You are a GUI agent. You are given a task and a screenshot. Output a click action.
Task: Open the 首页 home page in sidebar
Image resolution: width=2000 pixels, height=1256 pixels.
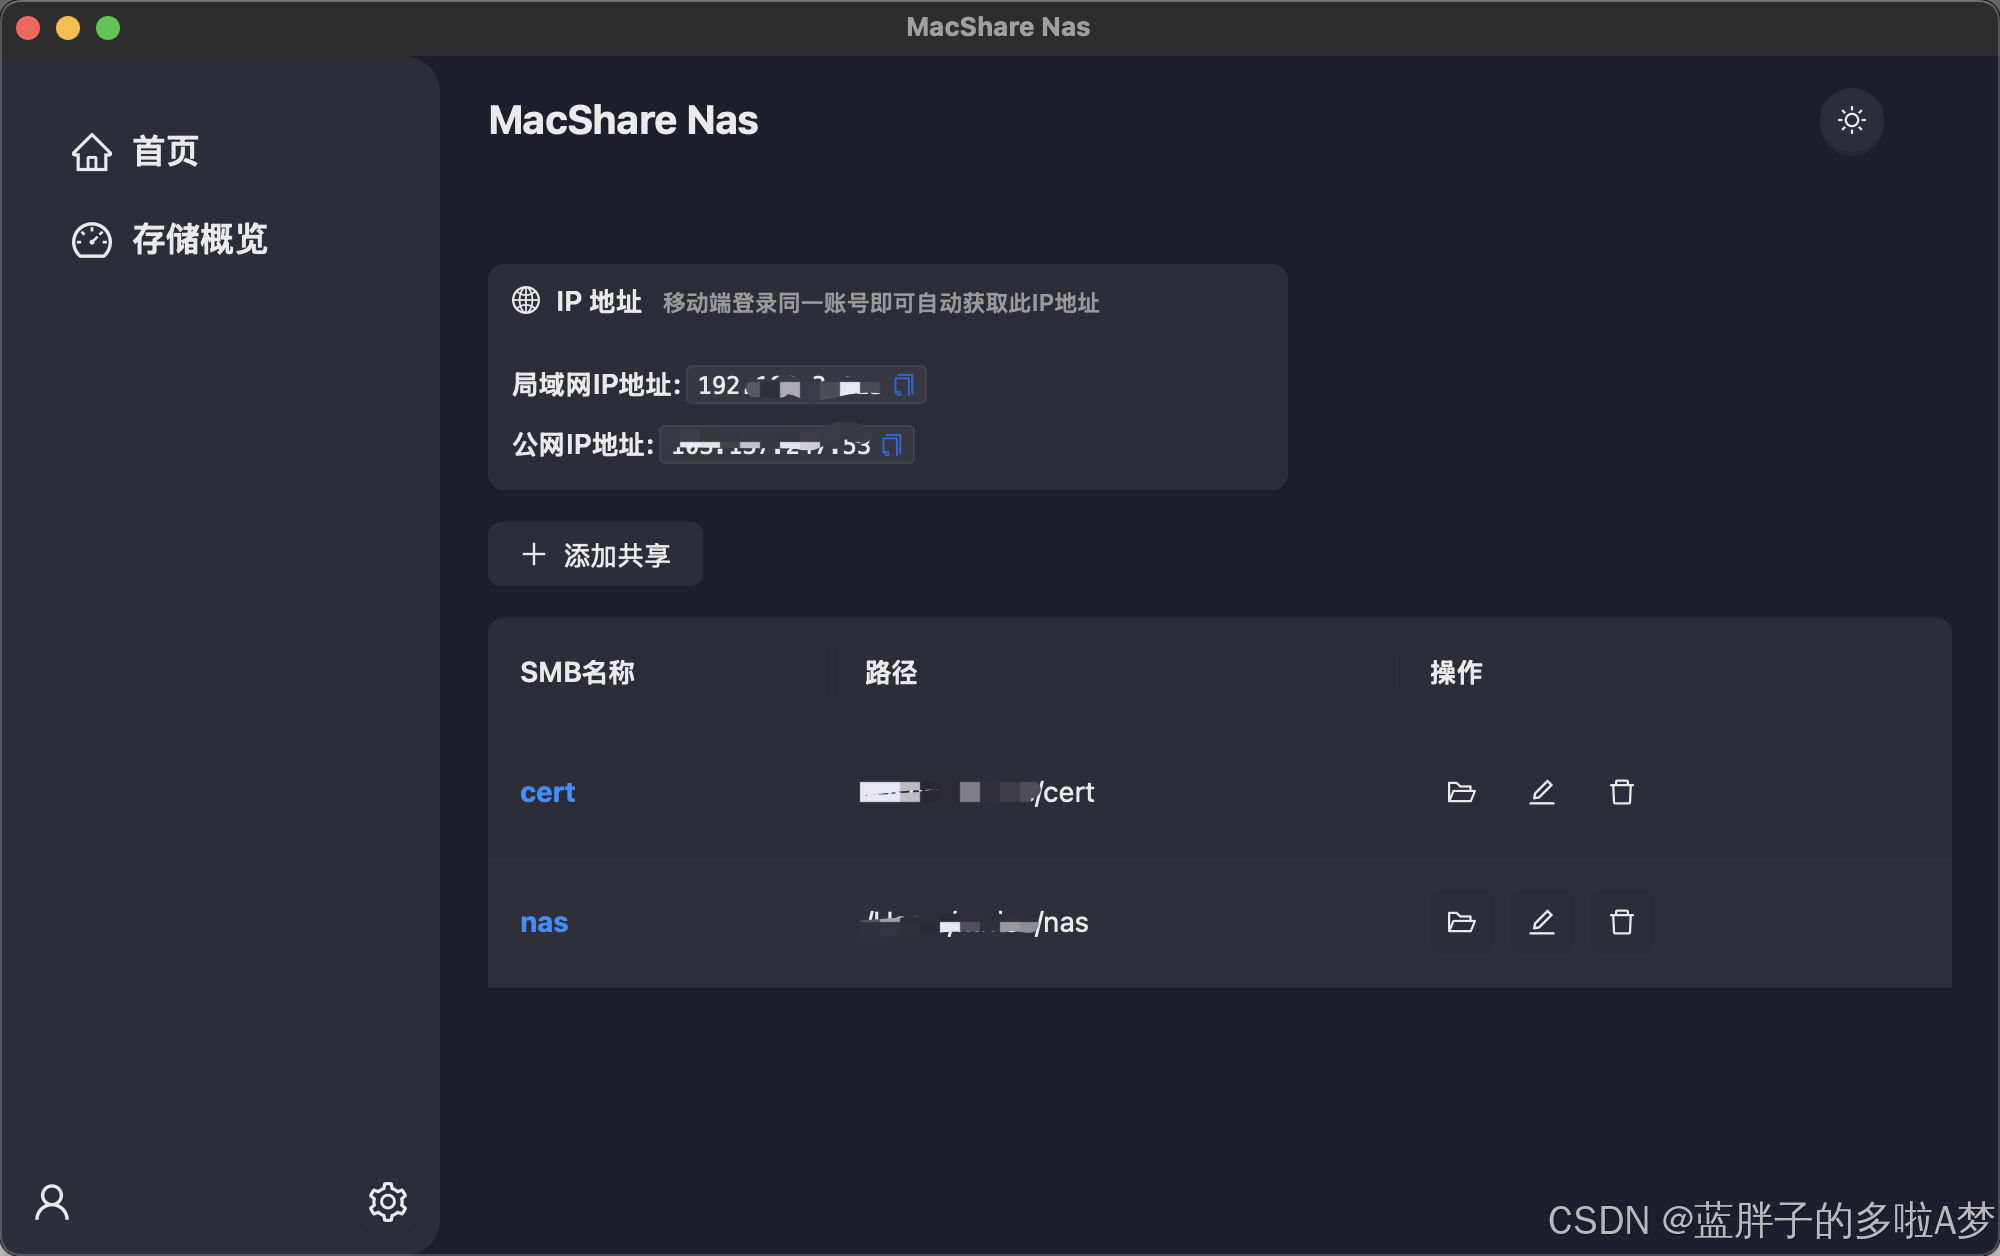click(x=136, y=152)
